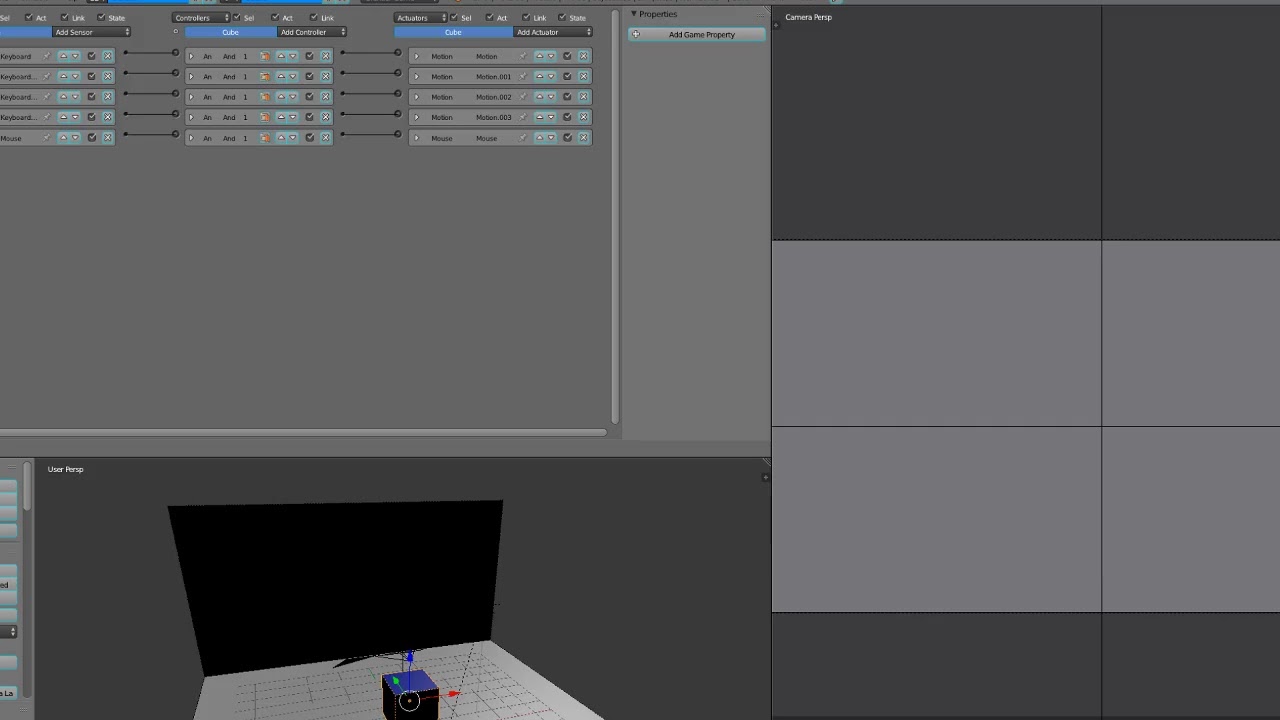Open the Actuators header menu
1280x720 pixels.
(x=420, y=17)
